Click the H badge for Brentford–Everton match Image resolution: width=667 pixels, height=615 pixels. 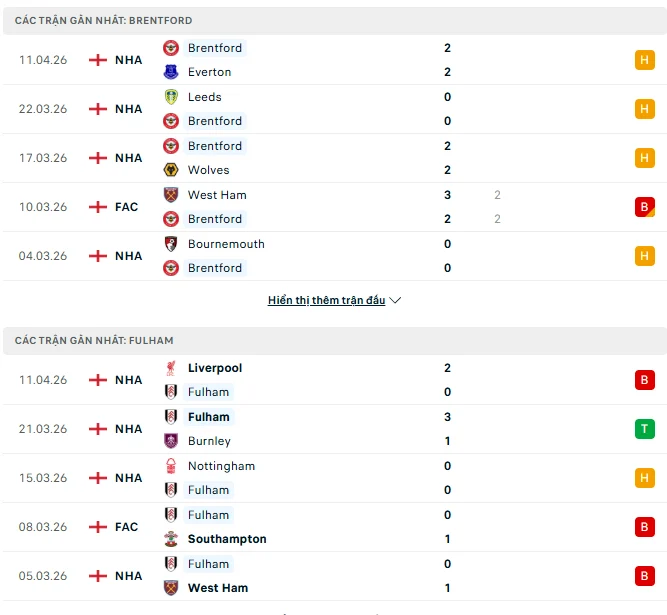click(x=644, y=60)
